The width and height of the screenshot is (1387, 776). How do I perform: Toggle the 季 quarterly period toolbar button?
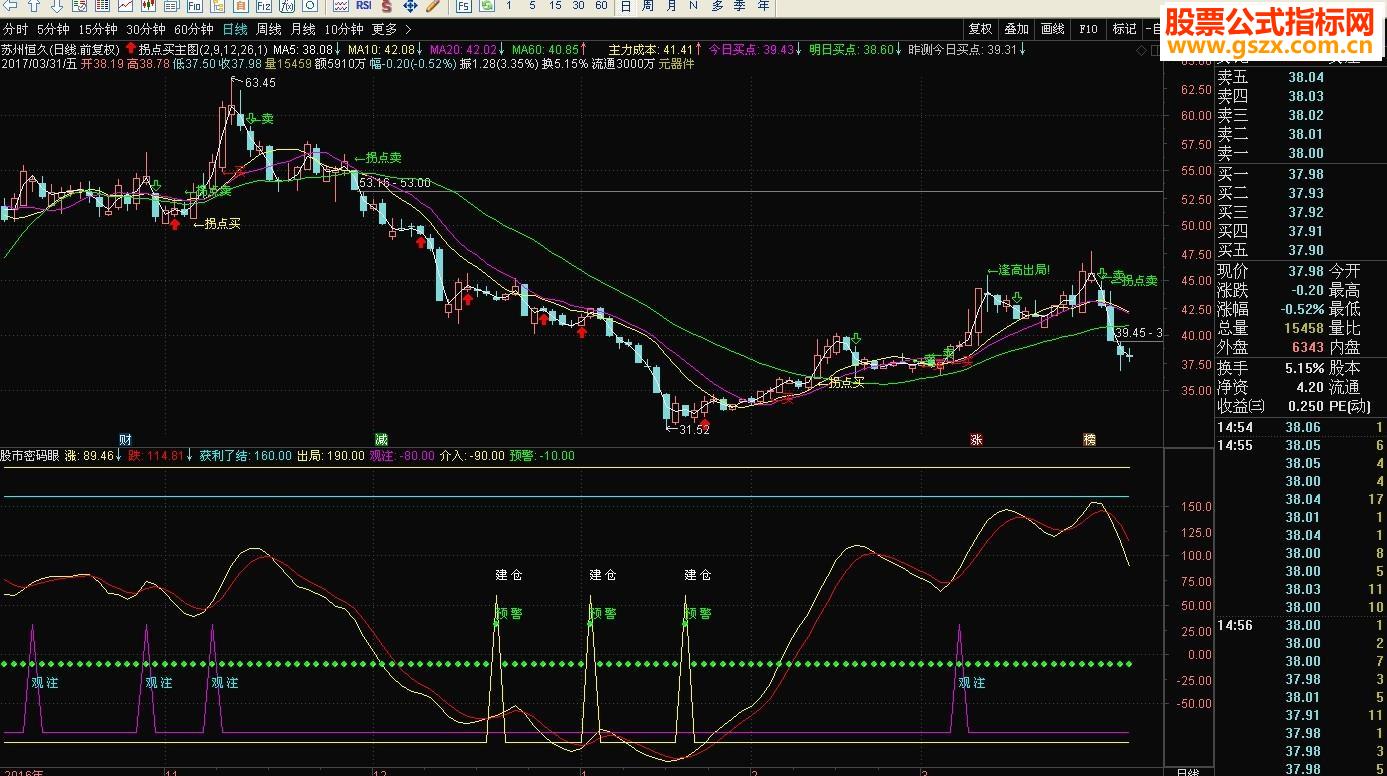click(x=740, y=6)
